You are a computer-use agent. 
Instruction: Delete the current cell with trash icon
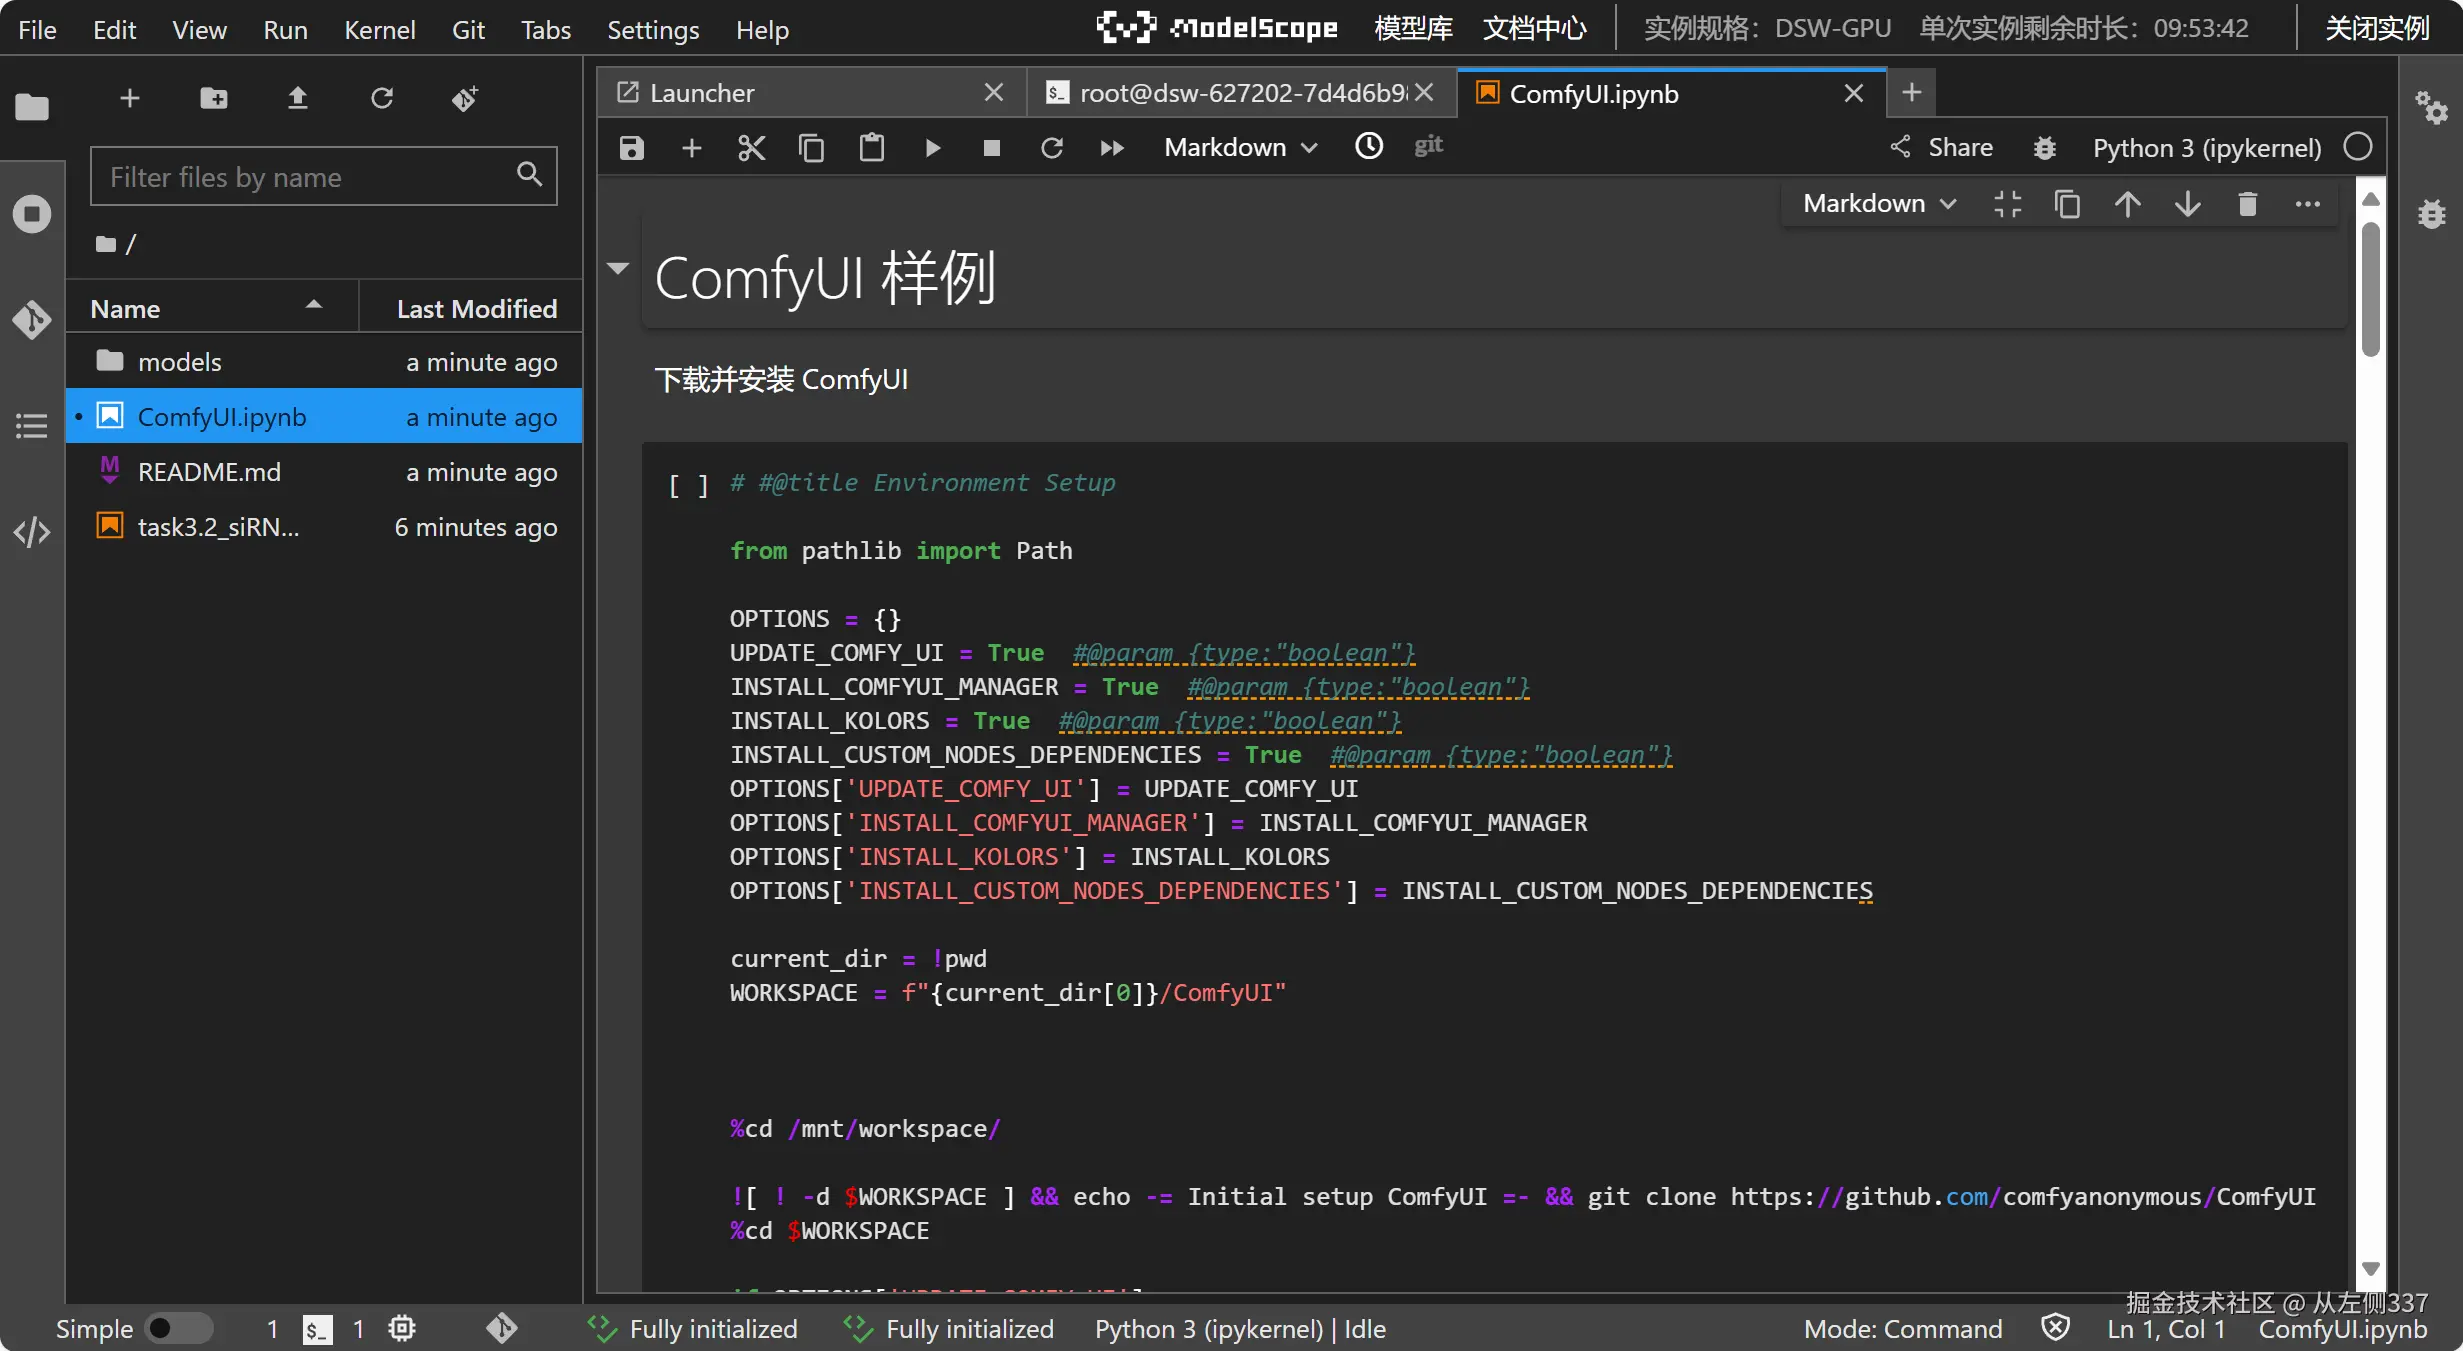[2247, 204]
